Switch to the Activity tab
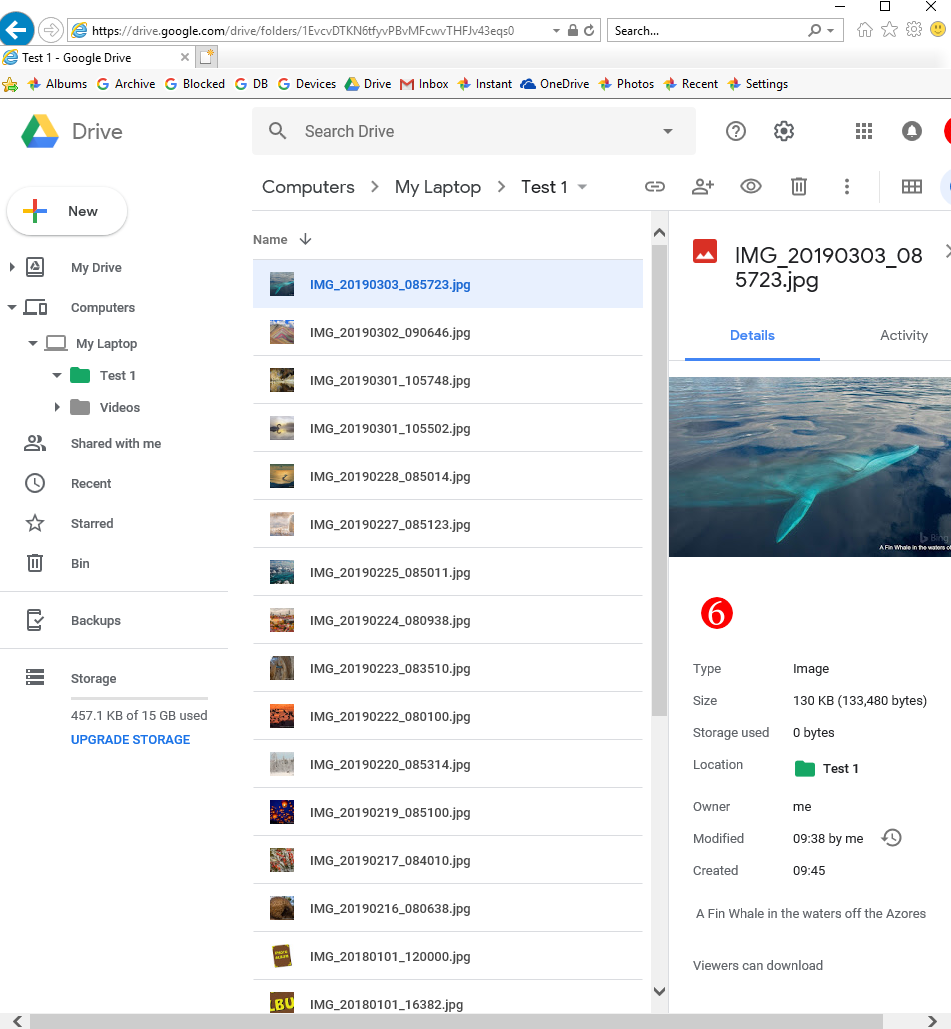The width and height of the screenshot is (951, 1029). coord(904,335)
